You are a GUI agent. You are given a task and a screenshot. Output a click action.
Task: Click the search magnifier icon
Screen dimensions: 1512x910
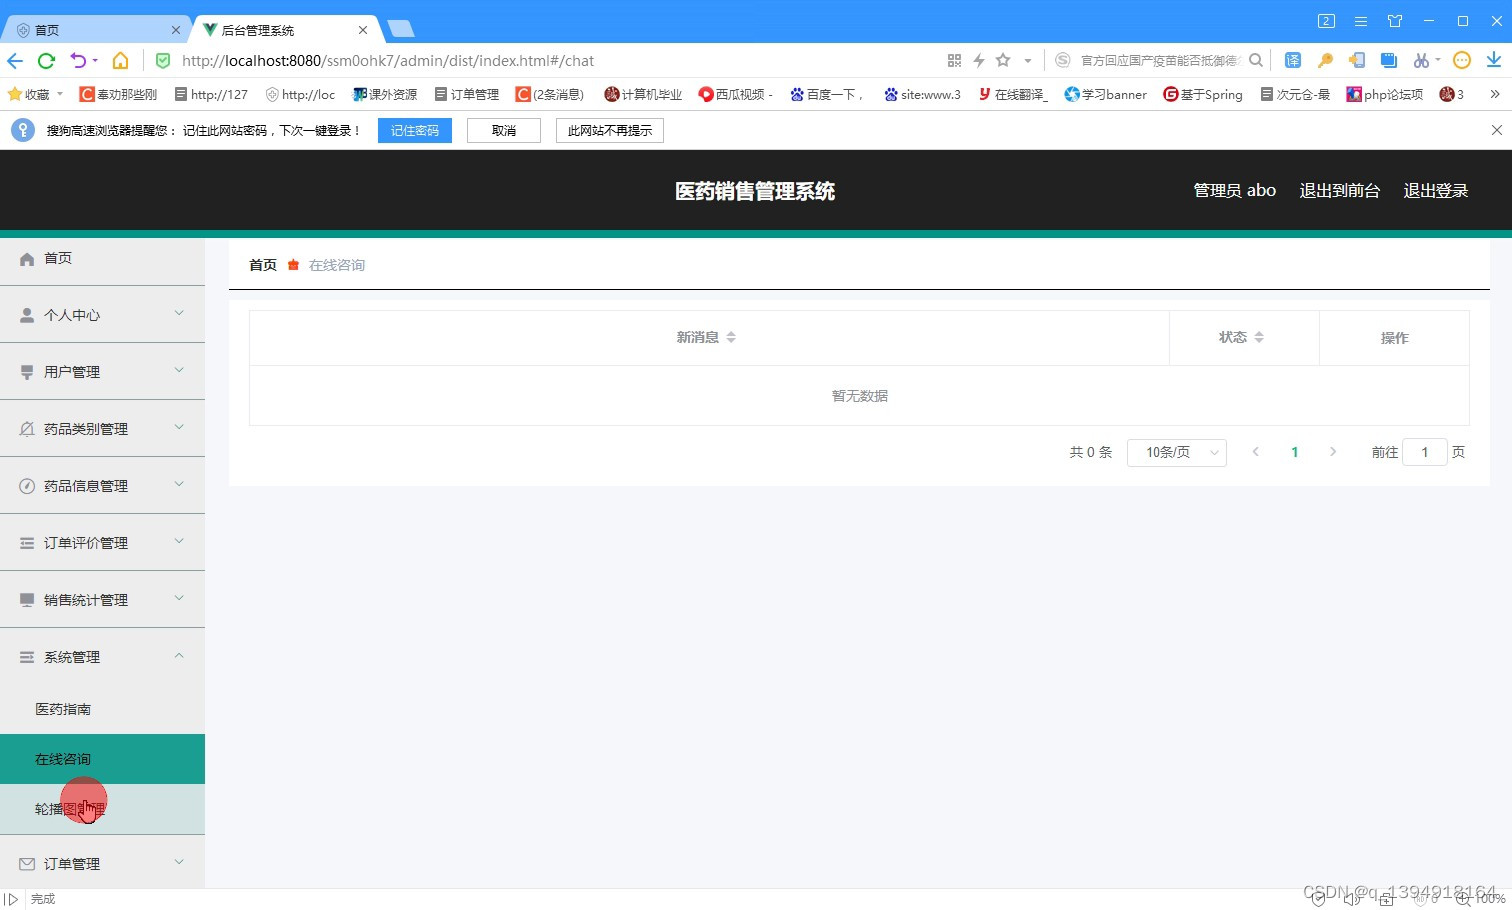(1256, 60)
